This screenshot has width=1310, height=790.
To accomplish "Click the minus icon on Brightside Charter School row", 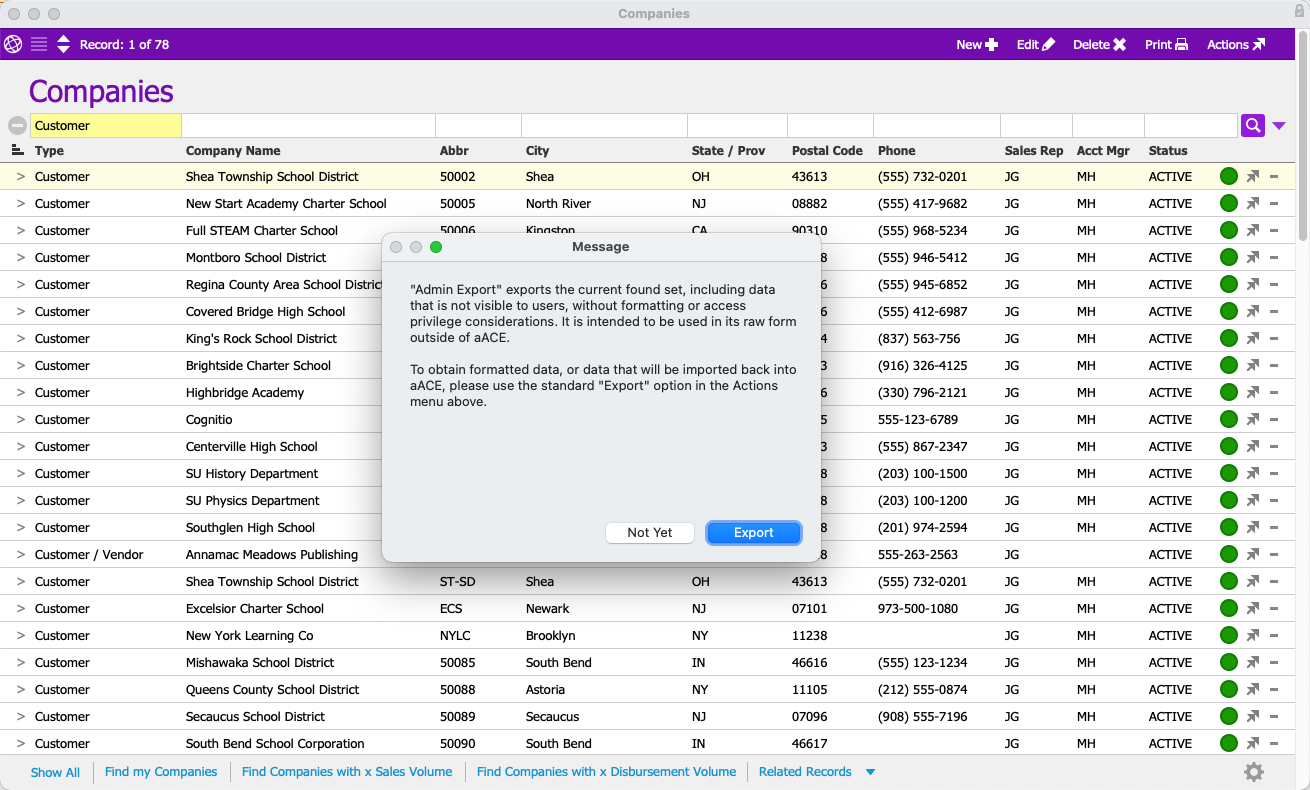I will [1274, 366].
